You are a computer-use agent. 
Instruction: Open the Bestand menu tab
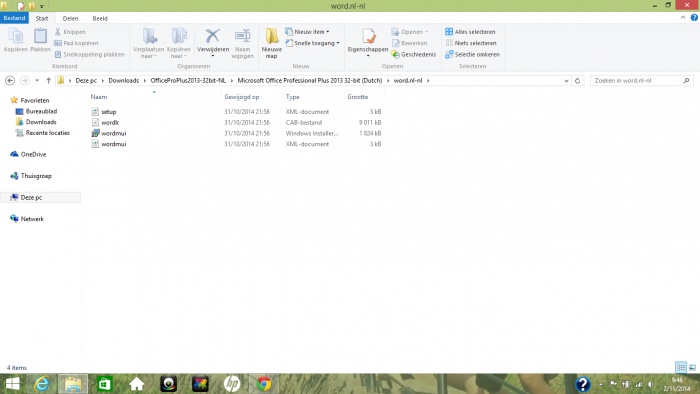[14, 18]
